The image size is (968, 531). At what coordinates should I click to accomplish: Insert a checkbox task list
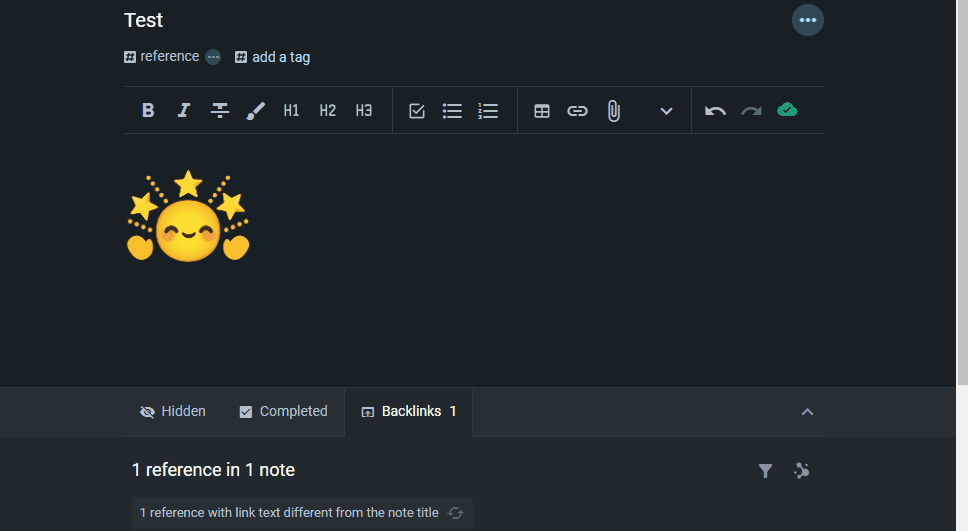point(417,111)
